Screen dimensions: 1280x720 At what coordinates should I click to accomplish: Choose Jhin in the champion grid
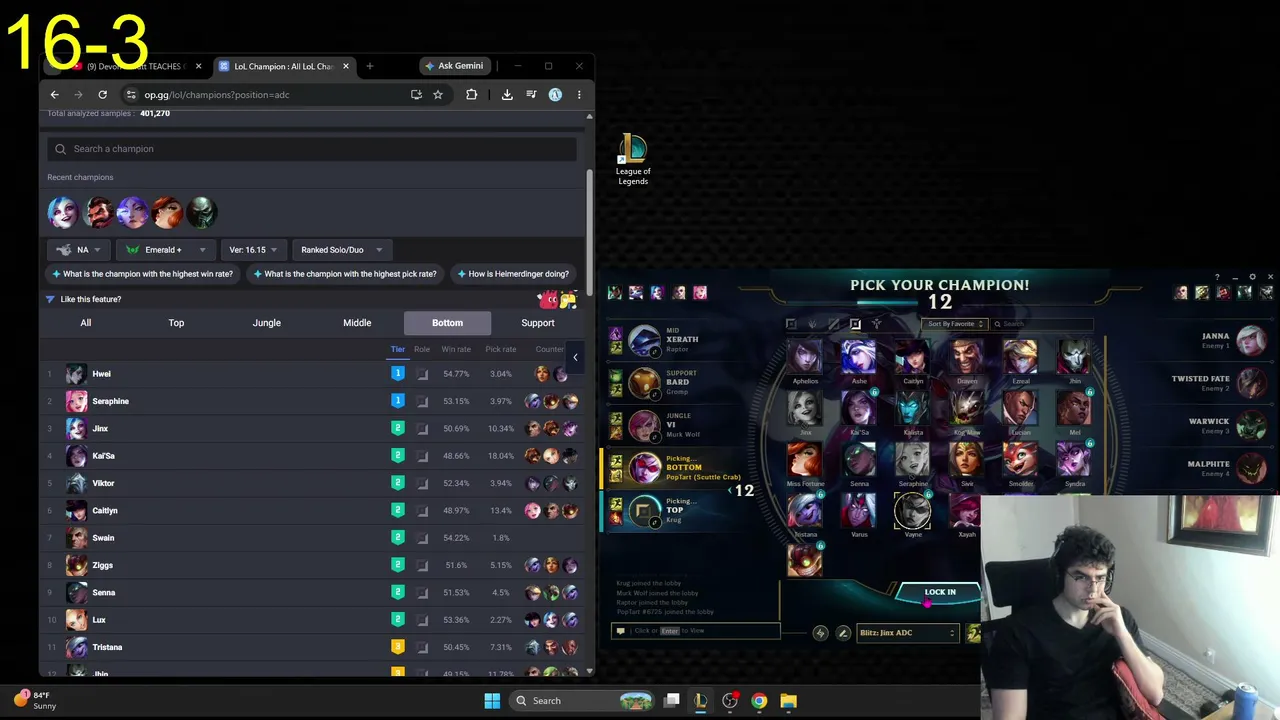[1074, 358]
